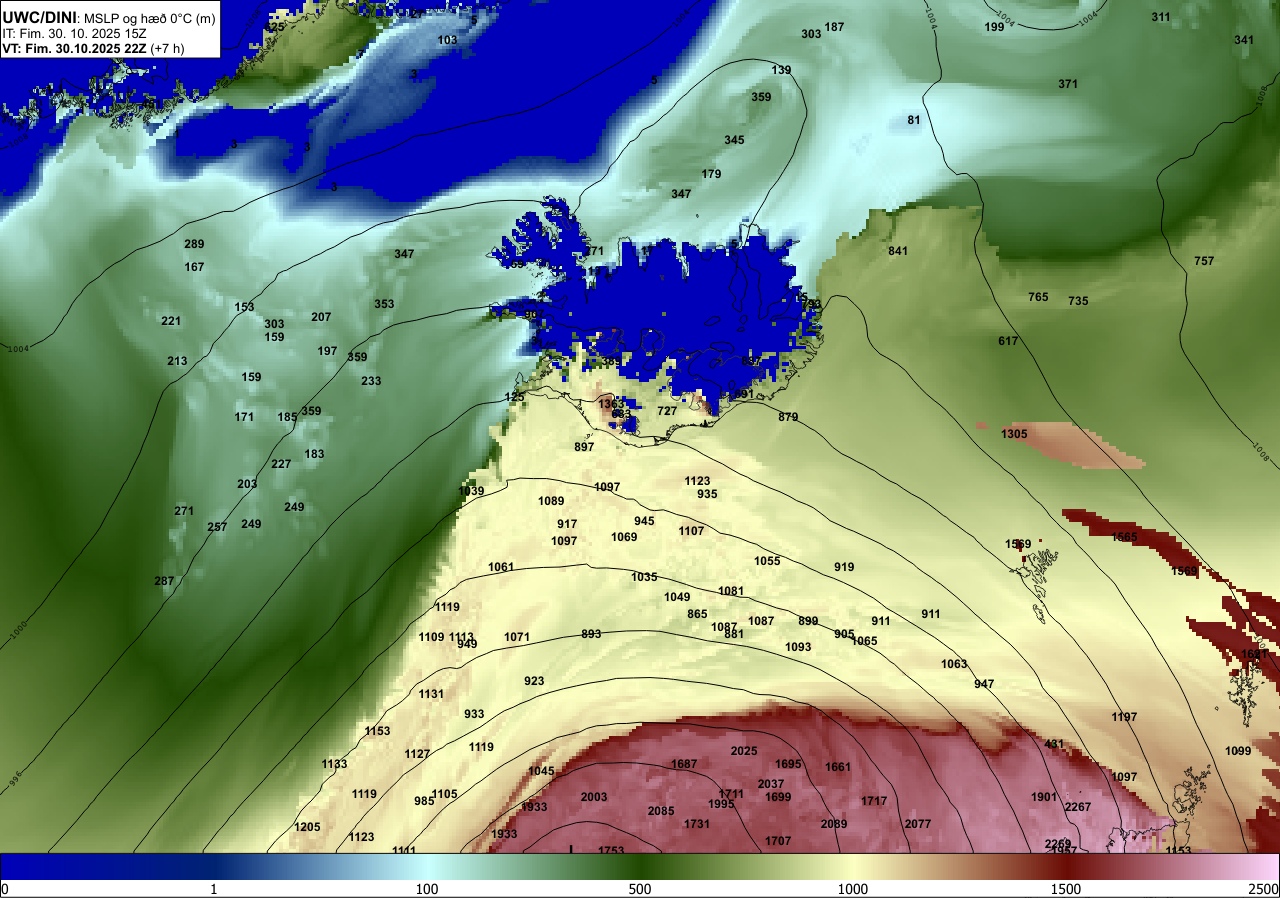
Task: Click the map value 897
Action: pyautogui.click(x=584, y=447)
